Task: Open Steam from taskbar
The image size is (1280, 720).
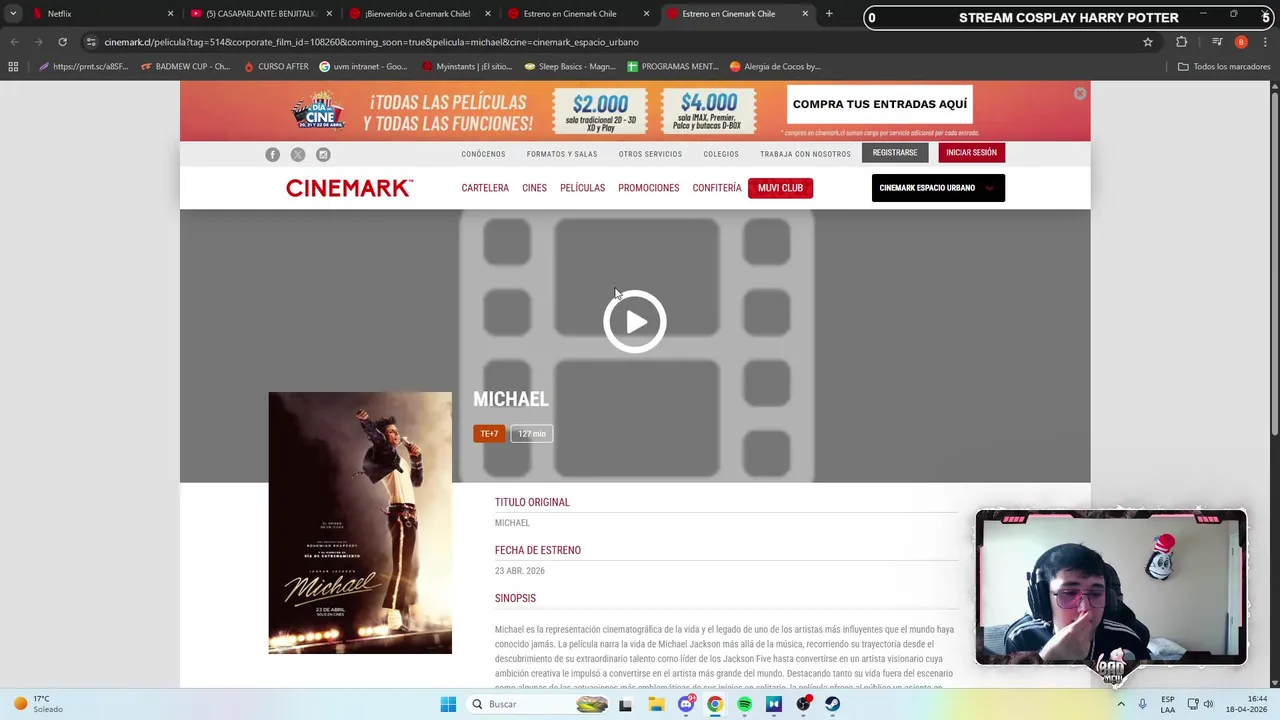Action: (x=832, y=704)
